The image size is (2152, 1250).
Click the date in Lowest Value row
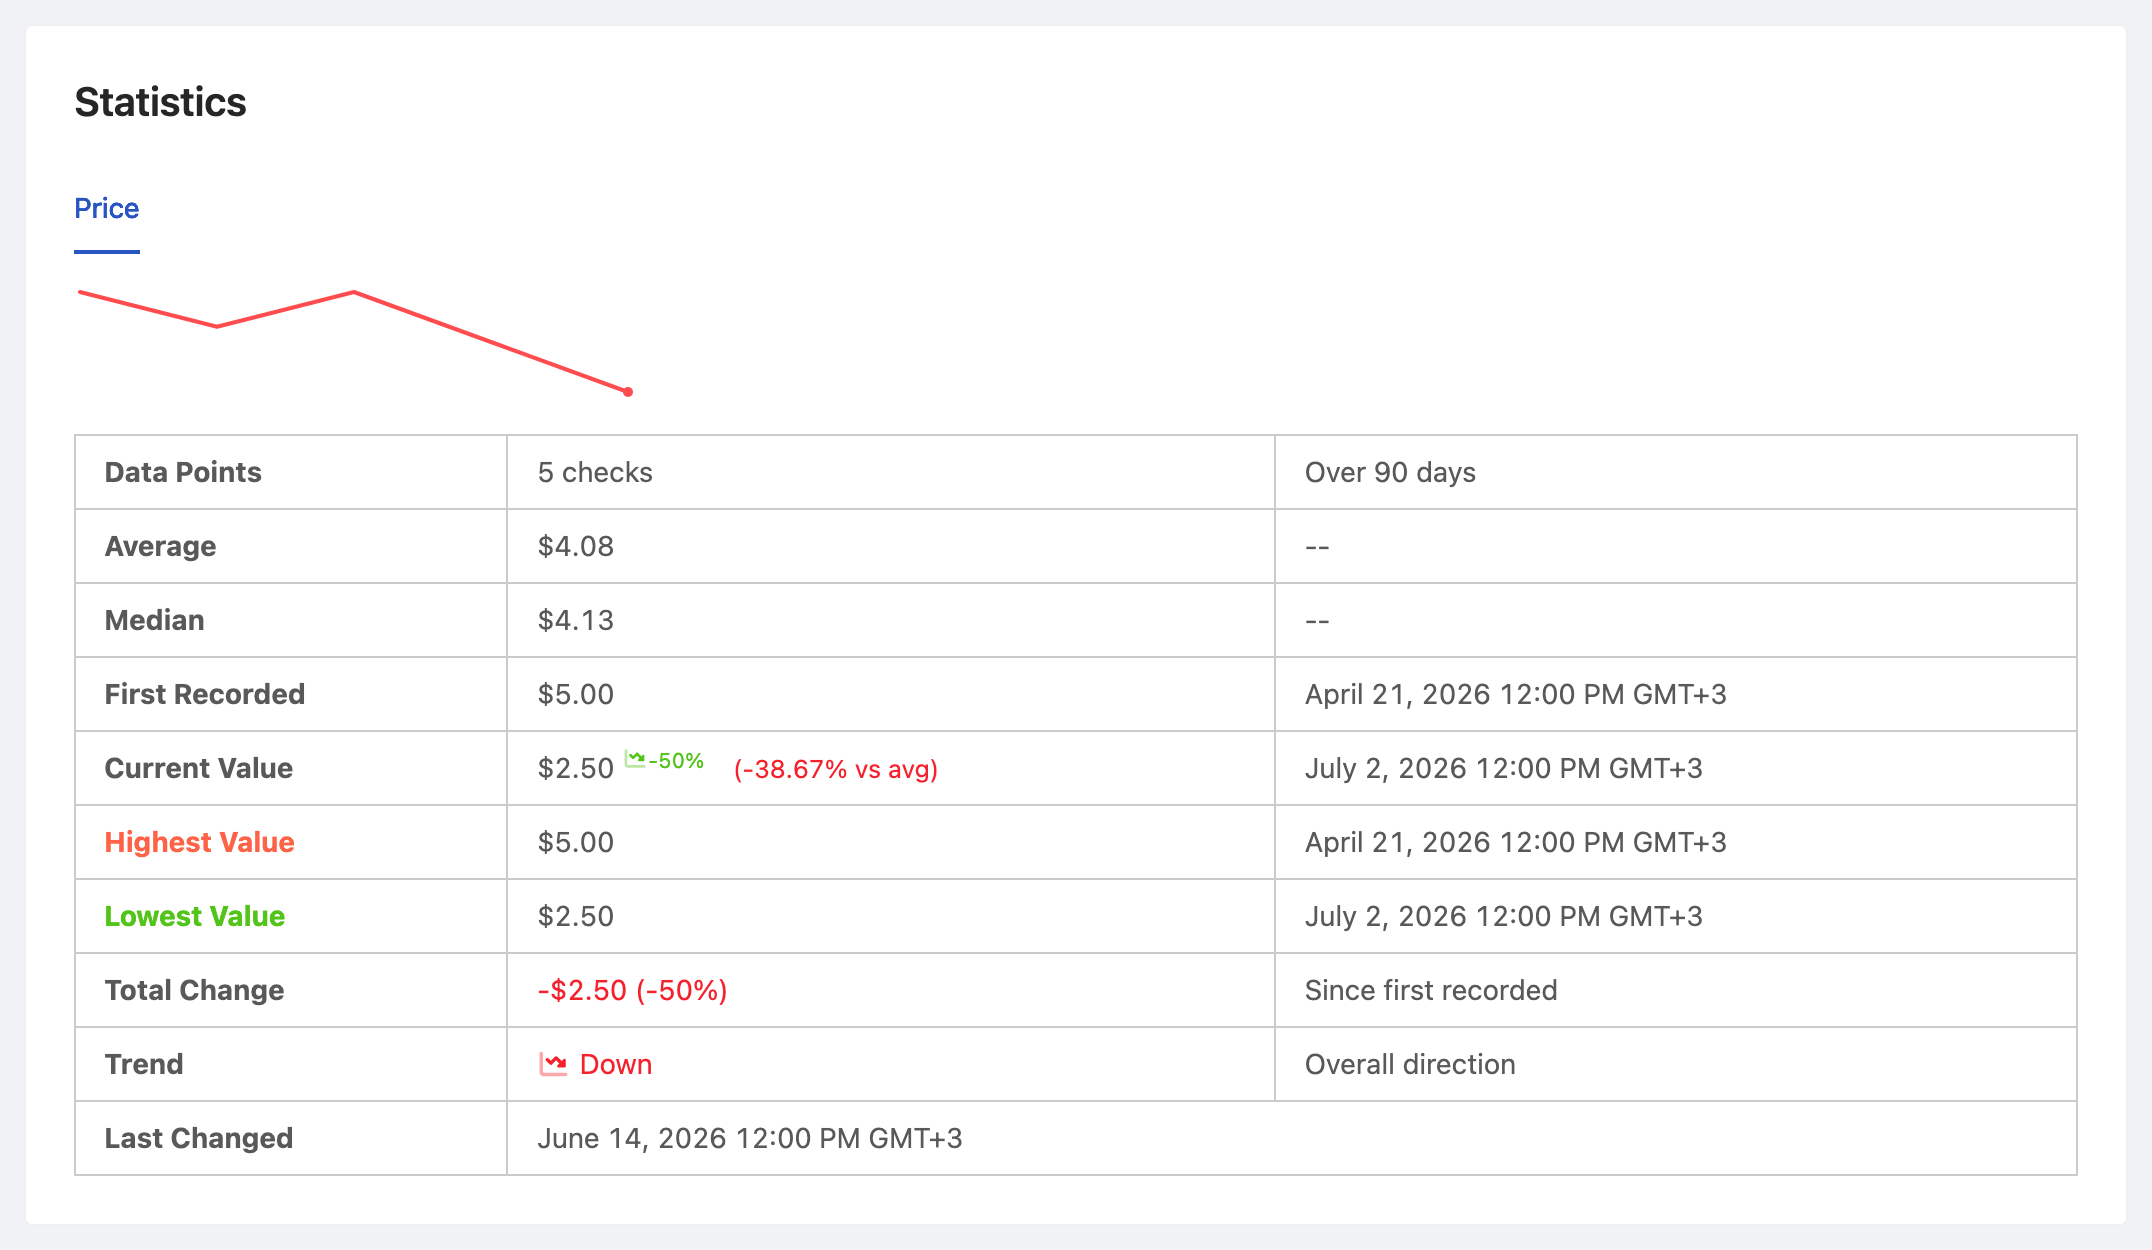[x=1504, y=916]
